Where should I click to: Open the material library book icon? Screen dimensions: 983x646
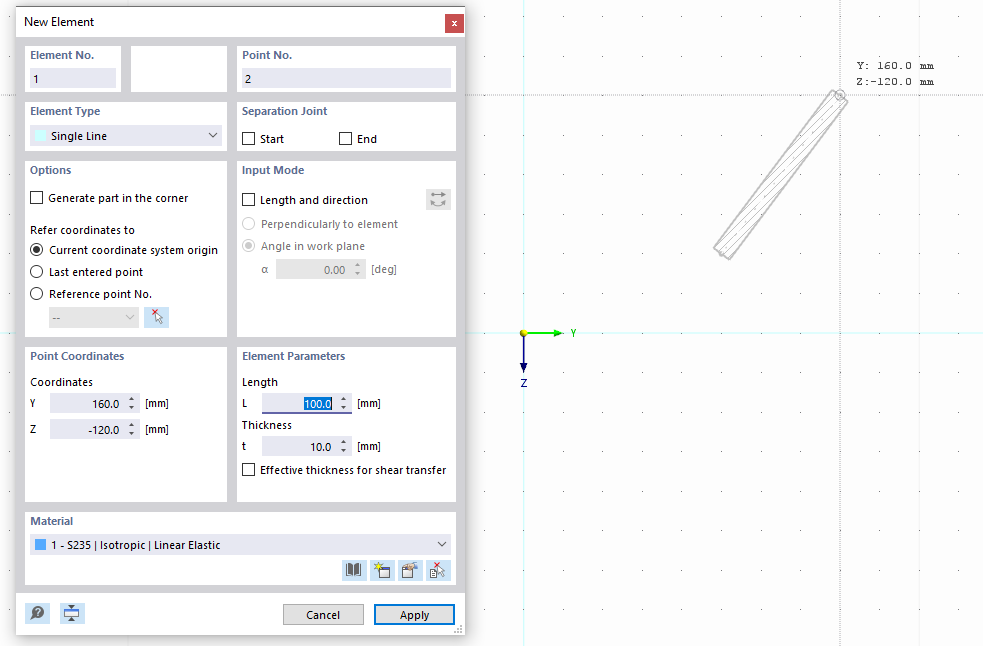click(353, 569)
